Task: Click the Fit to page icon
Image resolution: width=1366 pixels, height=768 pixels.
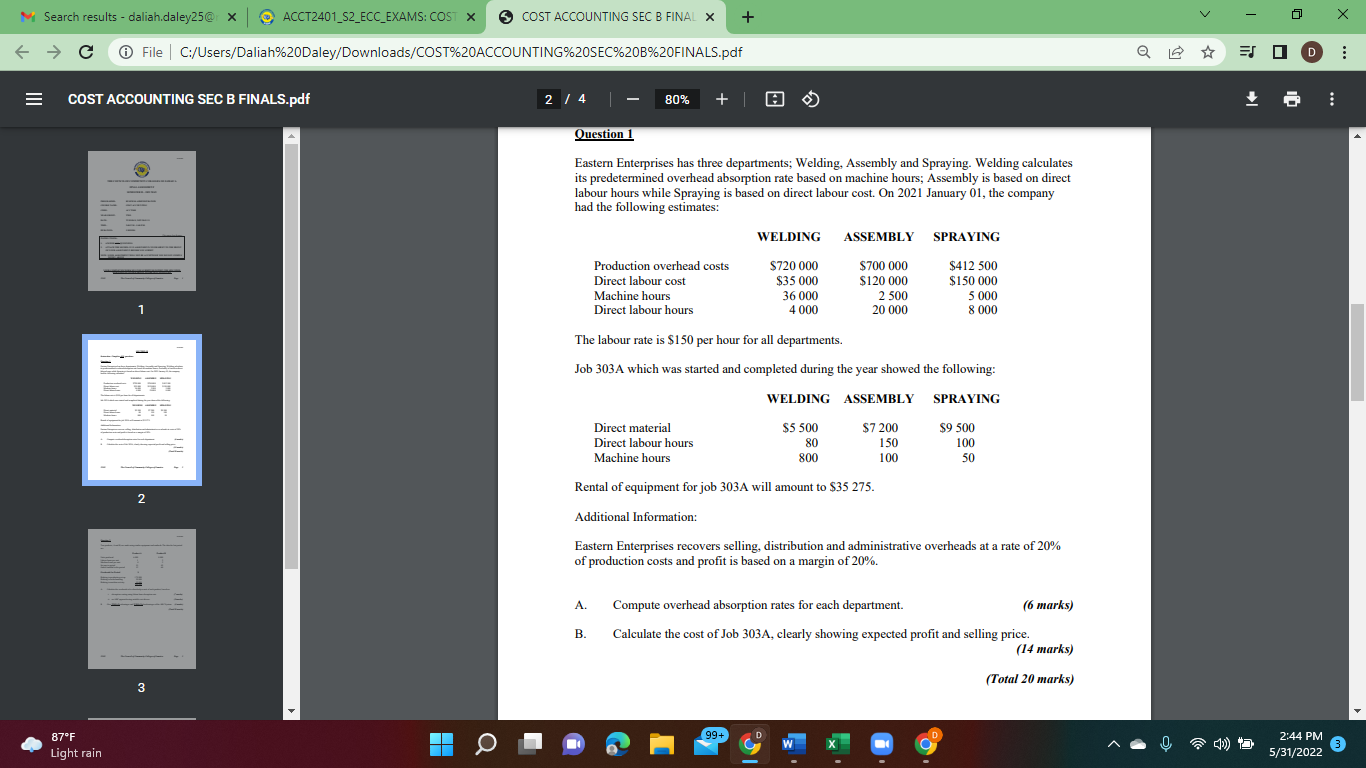Action: [773, 99]
